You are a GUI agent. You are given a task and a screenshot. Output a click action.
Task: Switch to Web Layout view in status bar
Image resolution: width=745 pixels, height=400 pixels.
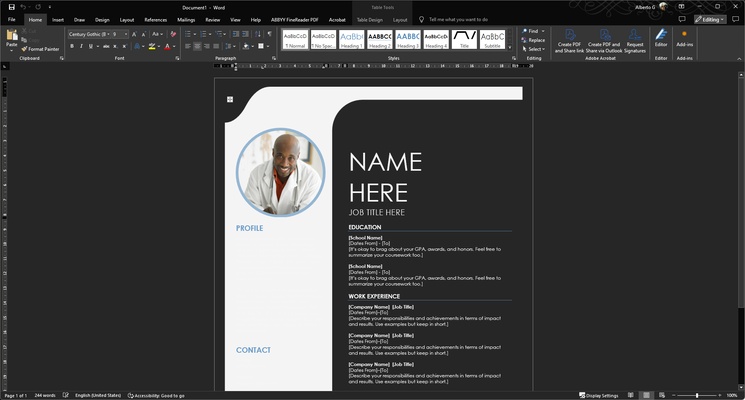tap(661, 395)
